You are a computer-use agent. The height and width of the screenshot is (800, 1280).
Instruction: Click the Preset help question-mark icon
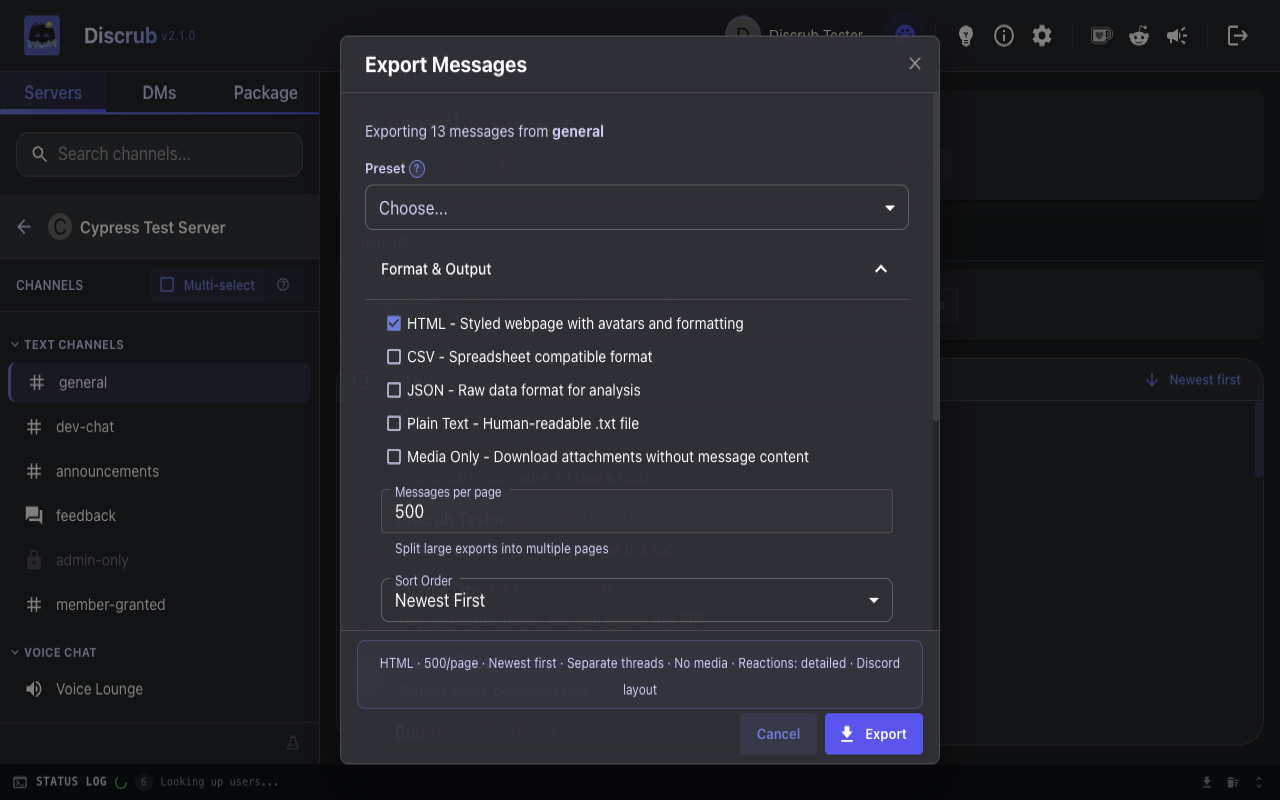pos(417,169)
